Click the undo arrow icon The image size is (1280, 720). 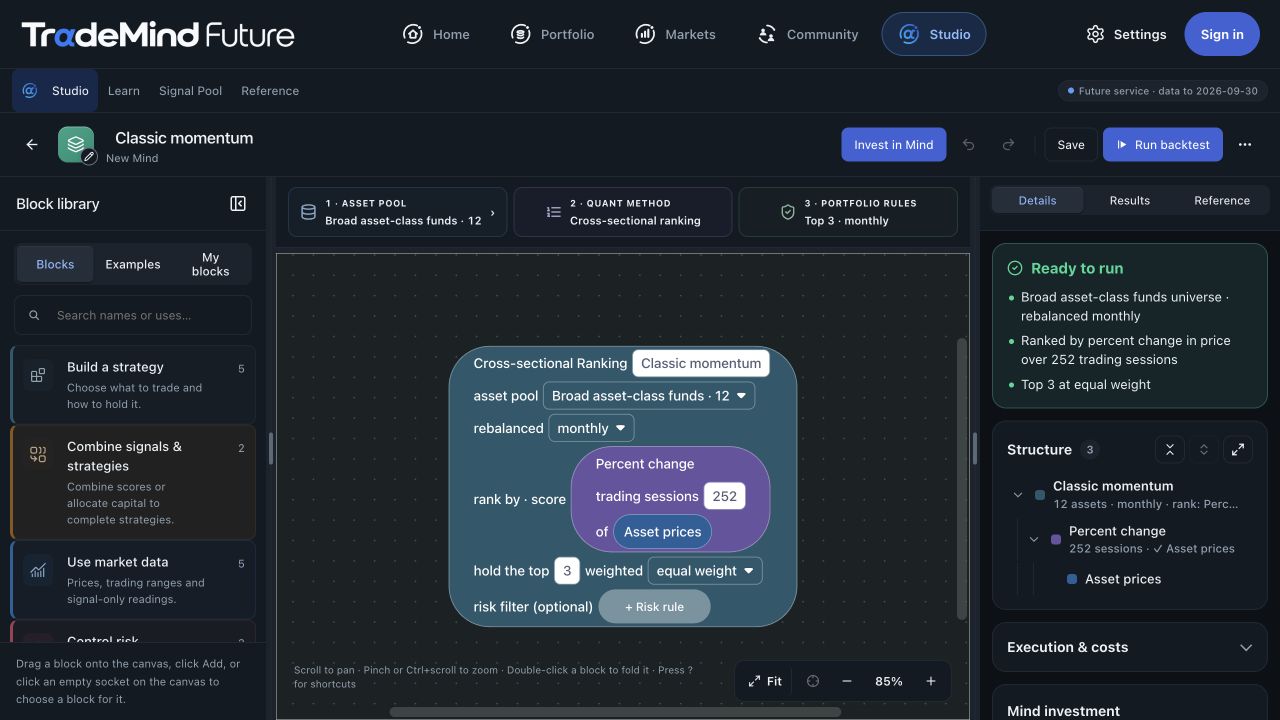968,145
